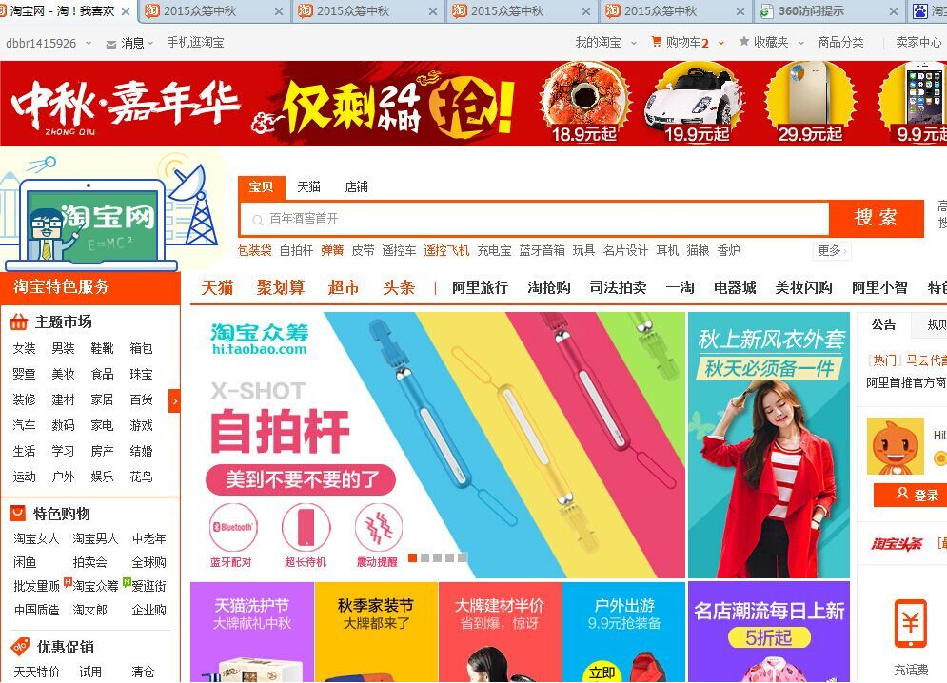Open the 数码 category link

pos(63,425)
